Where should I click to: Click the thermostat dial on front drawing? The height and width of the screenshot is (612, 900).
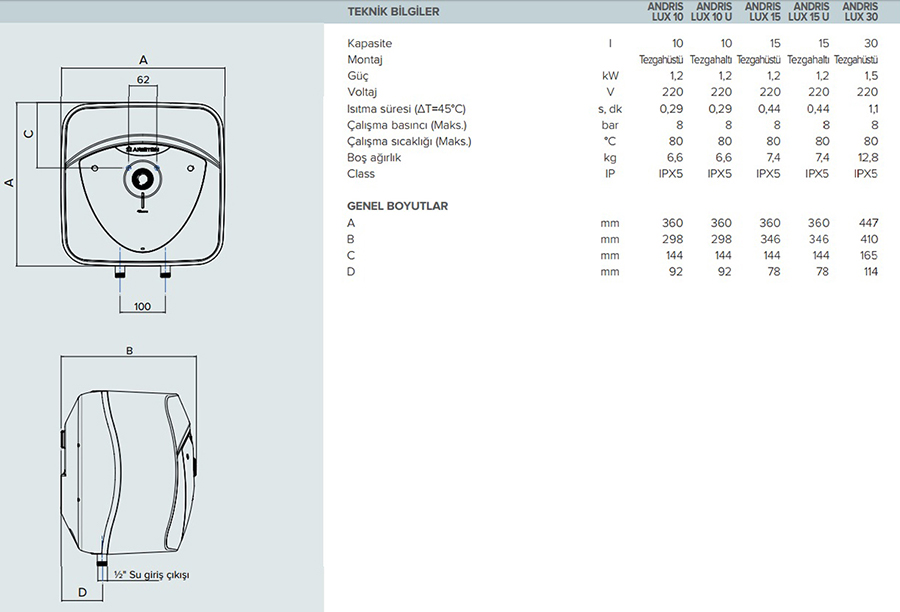point(142,181)
